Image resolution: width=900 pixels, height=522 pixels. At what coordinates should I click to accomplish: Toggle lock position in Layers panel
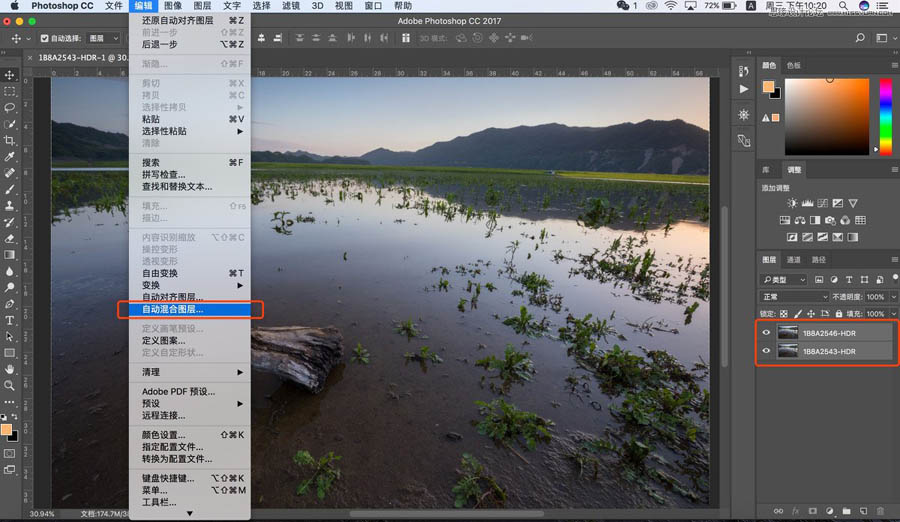[811, 314]
